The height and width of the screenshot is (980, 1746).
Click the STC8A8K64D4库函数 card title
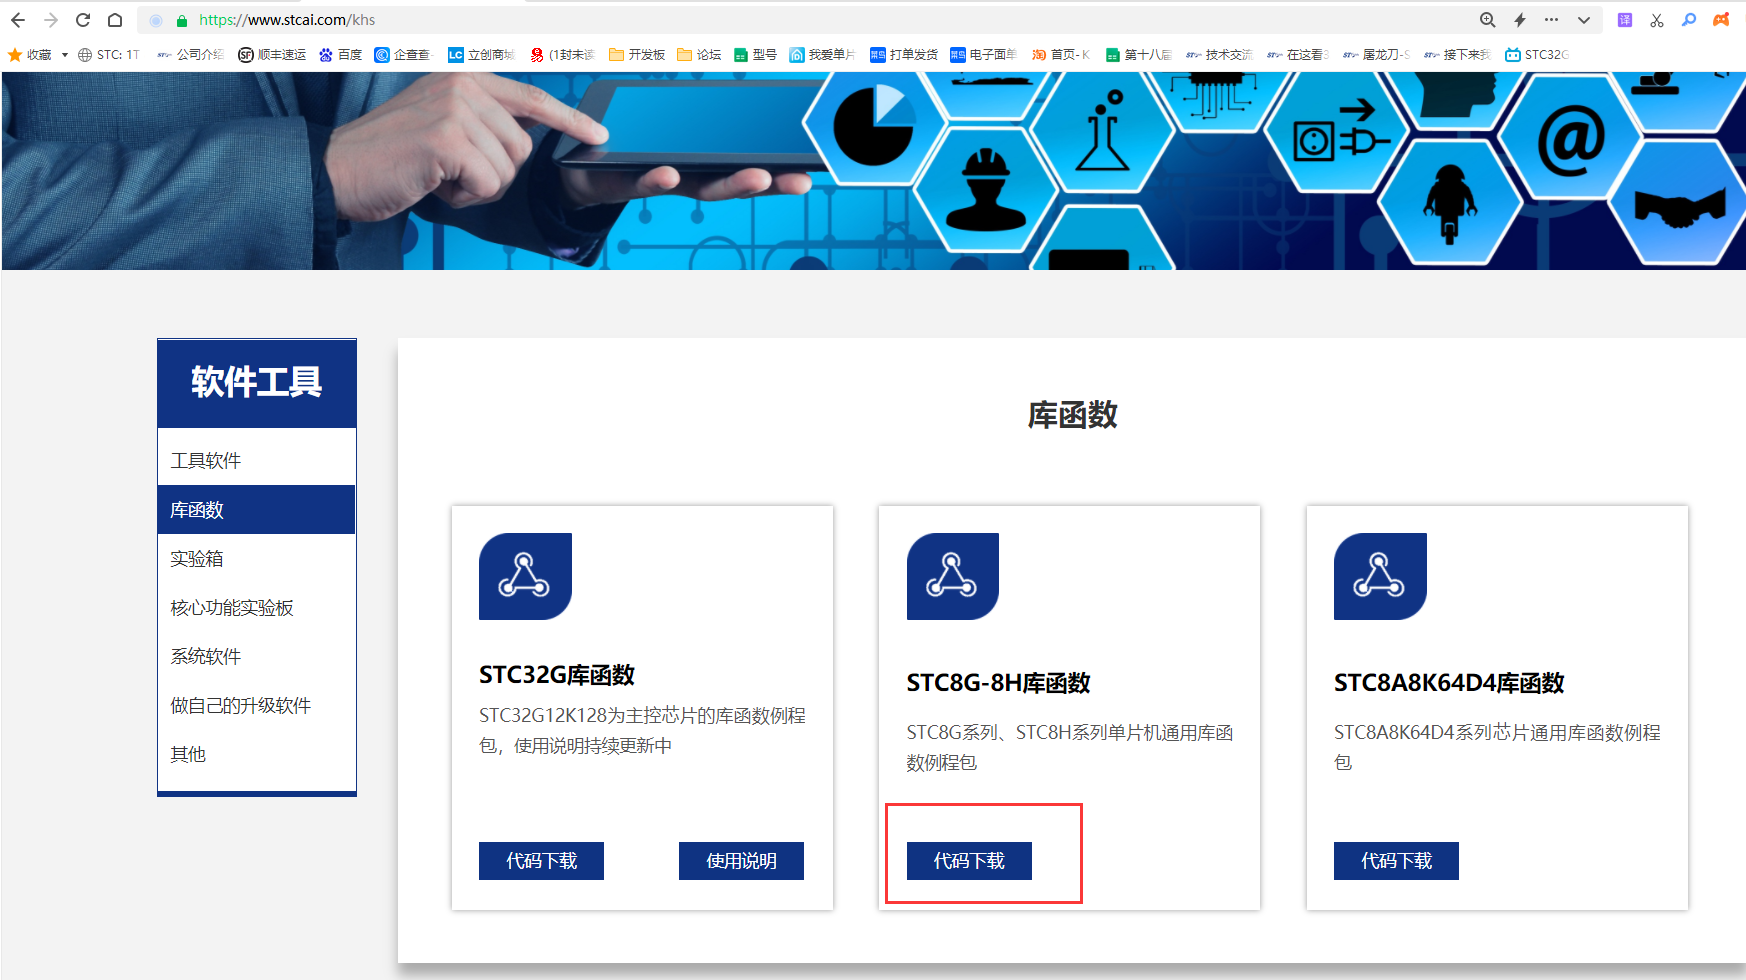click(x=1449, y=683)
